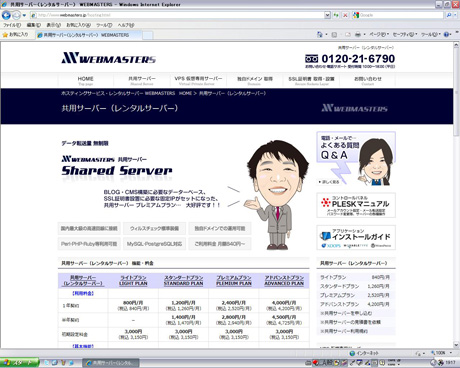
Task: Expand the address bar history dropdown
Action: pyautogui.click(x=327, y=15)
